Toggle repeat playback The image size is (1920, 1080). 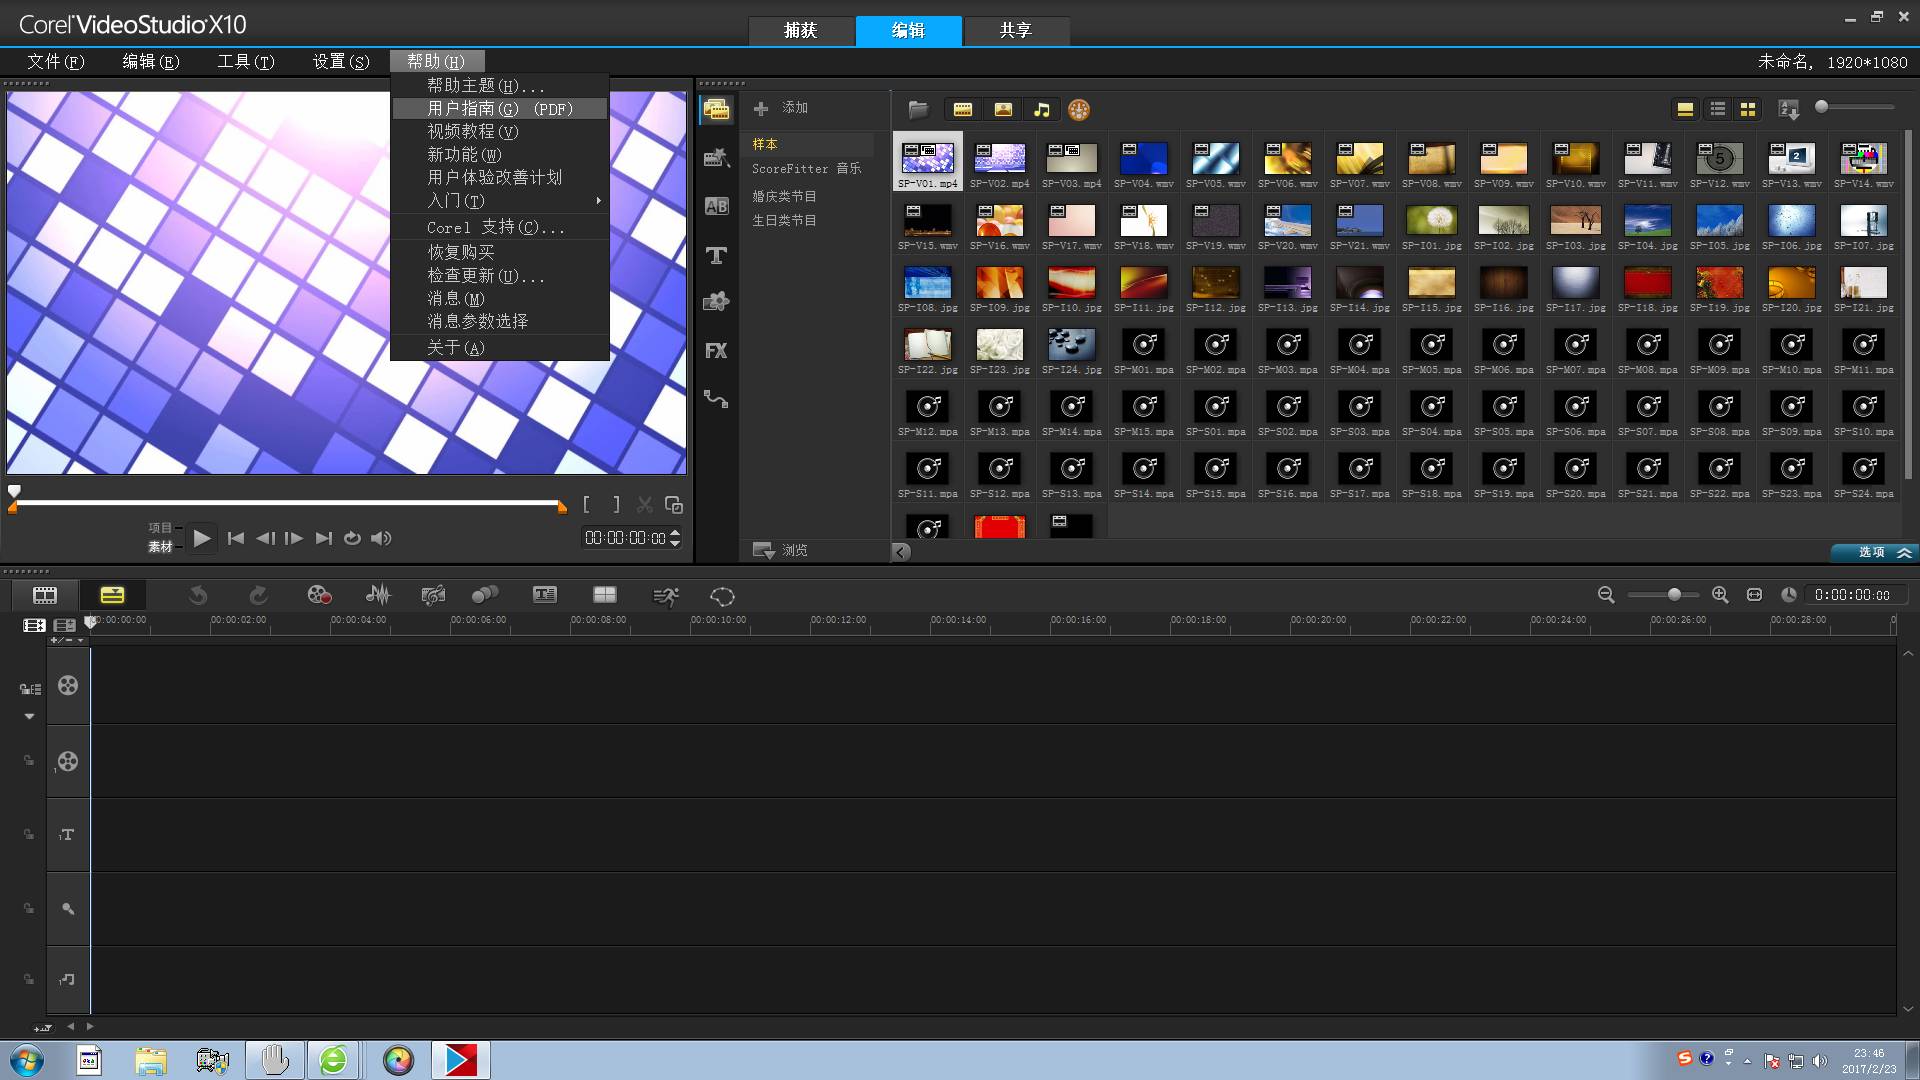[352, 538]
